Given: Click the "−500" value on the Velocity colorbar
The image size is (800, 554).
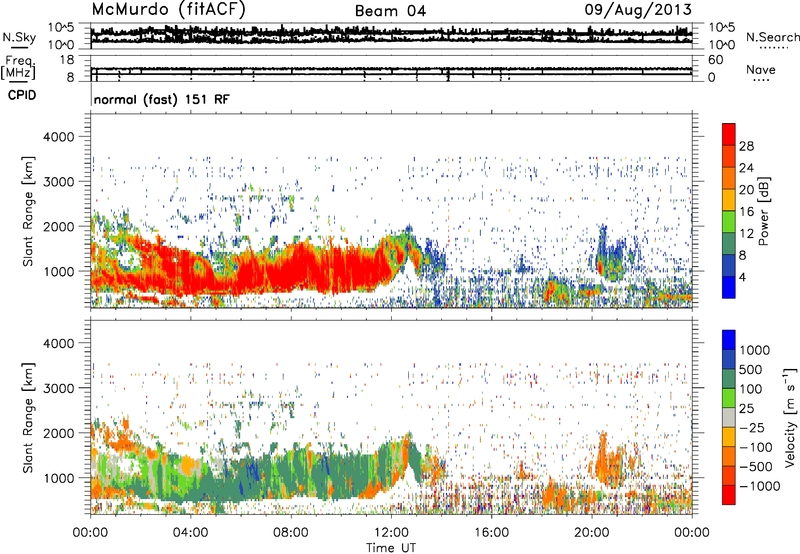Looking at the screenshot, I should [x=756, y=467].
